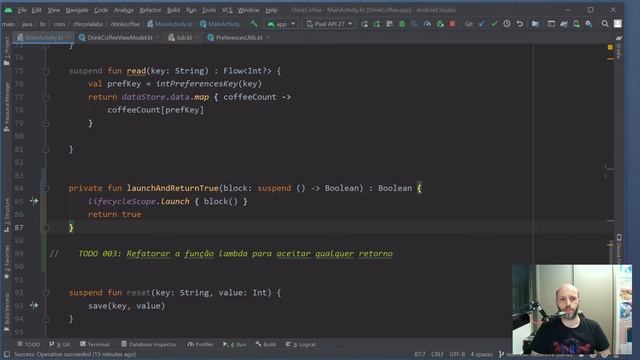Switch to DrinkCoffeeViewModel.kt editor tab

(x=116, y=38)
